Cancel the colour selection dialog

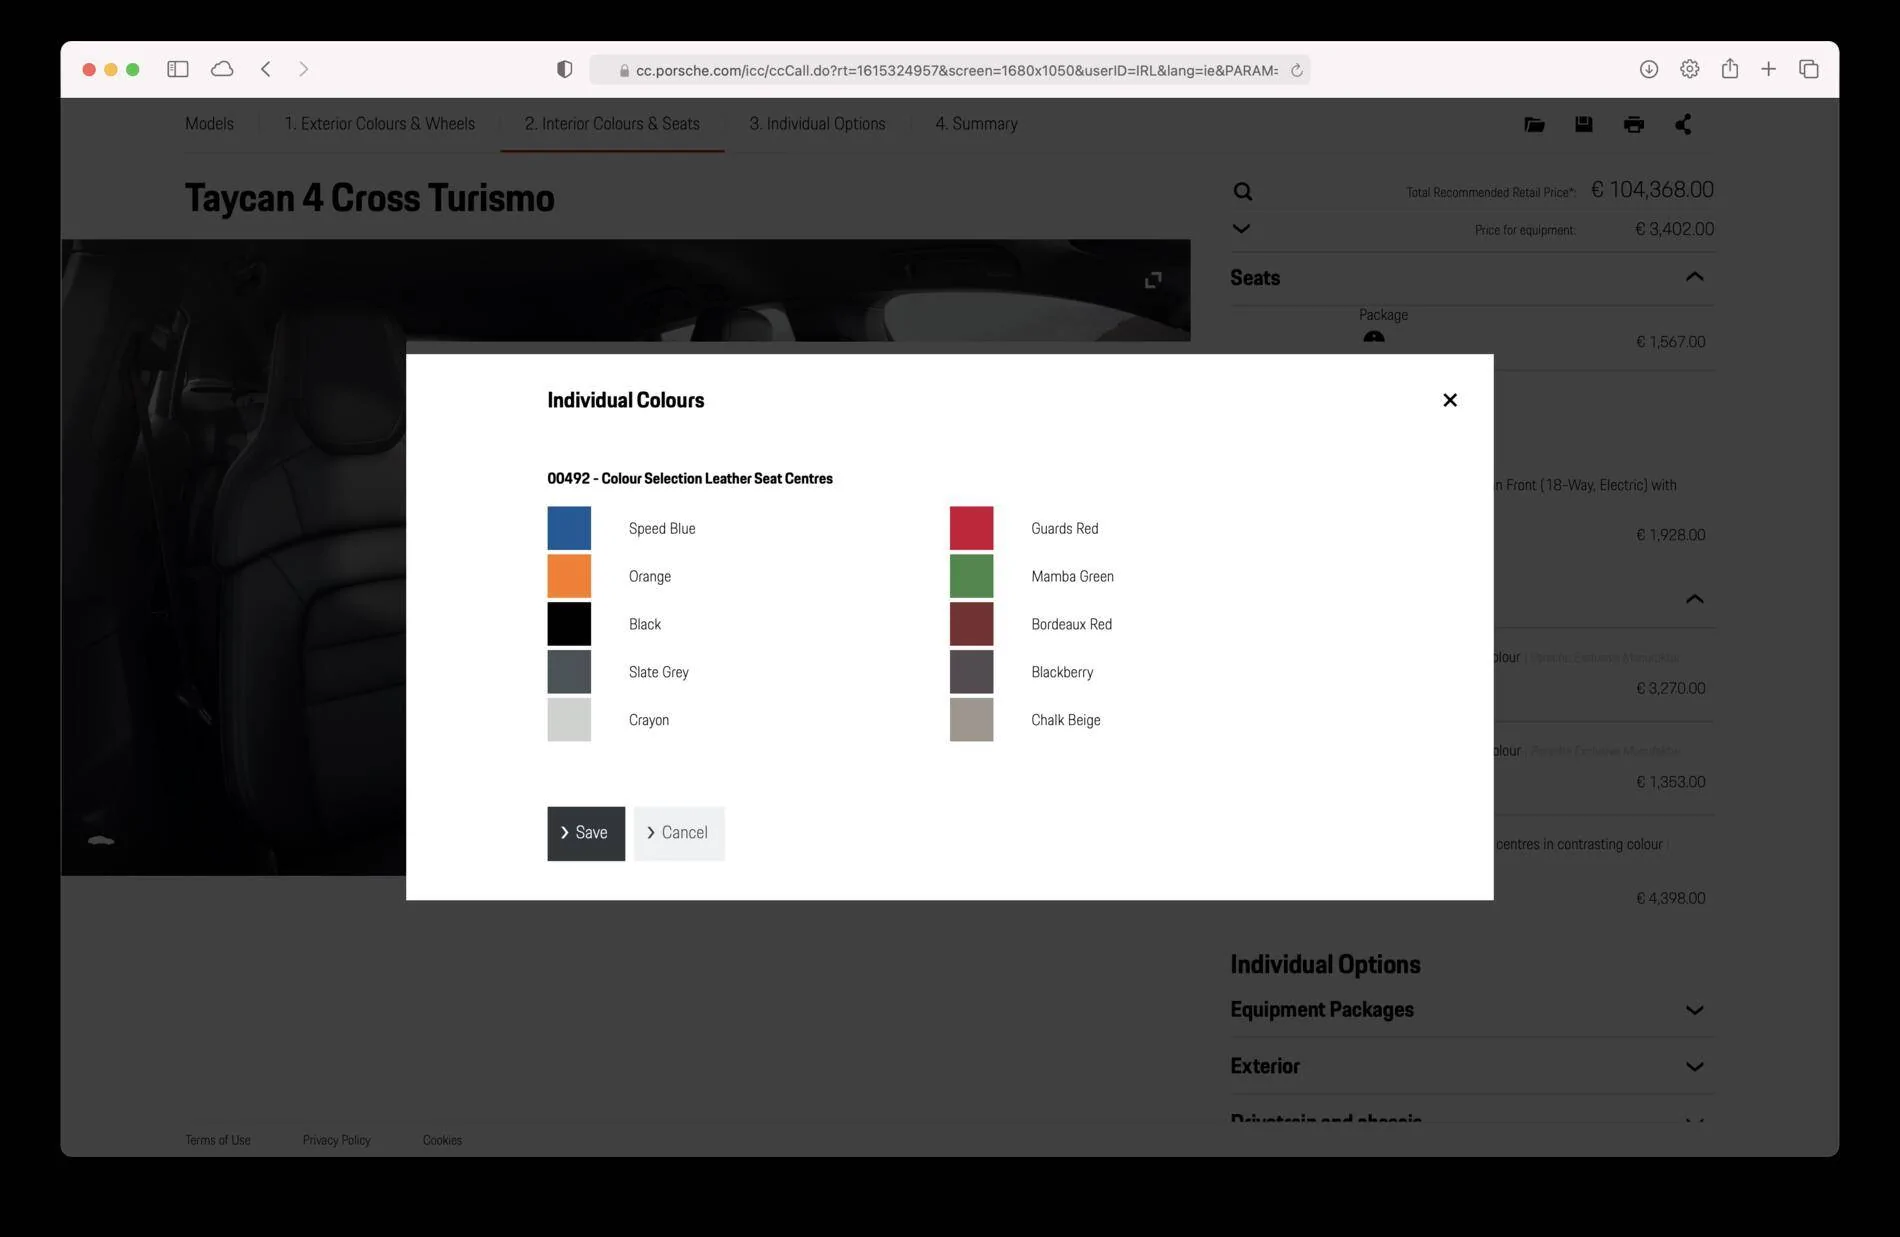tap(679, 833)
